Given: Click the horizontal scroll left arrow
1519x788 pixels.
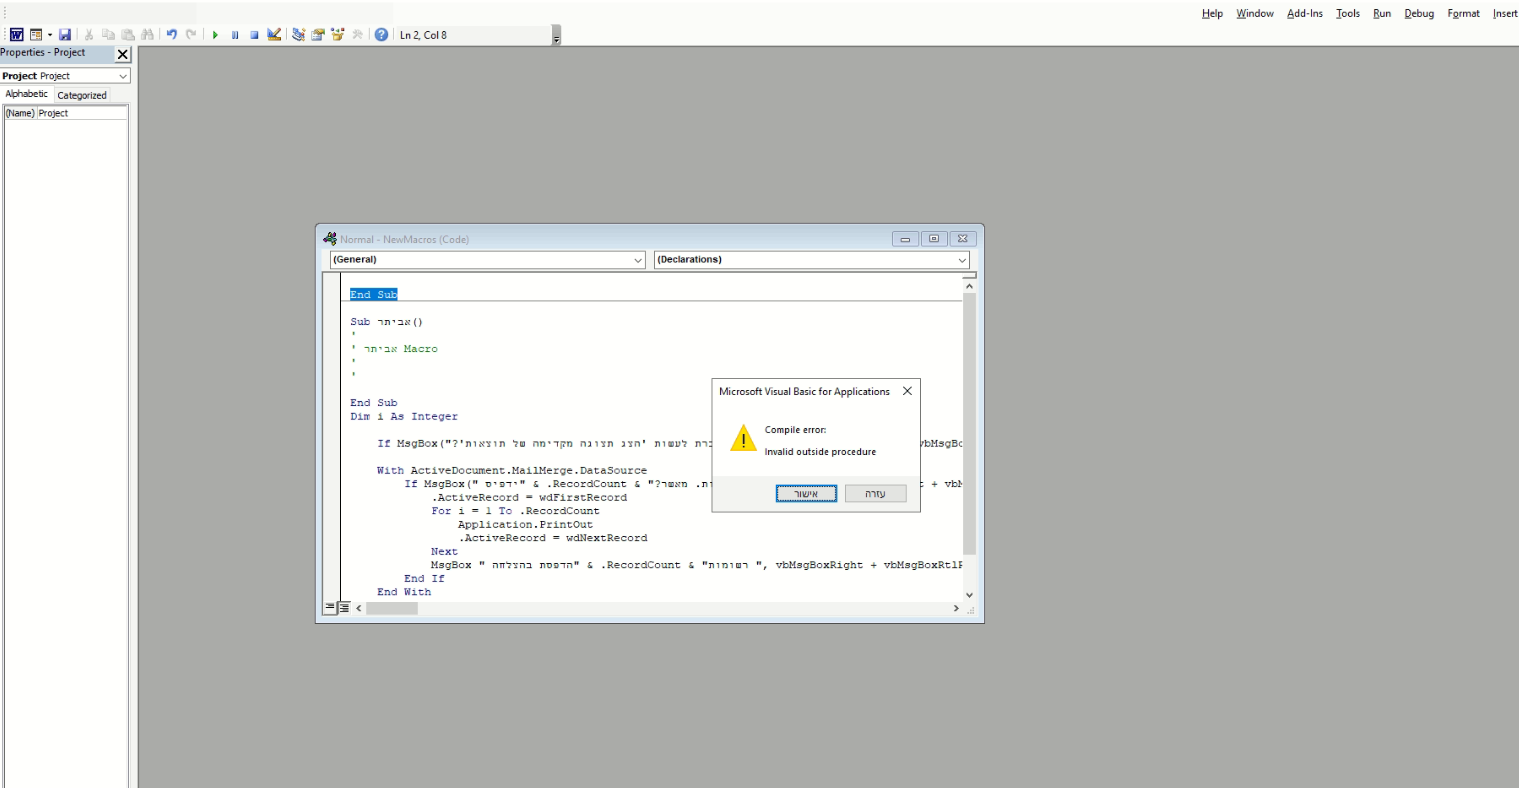Looking at the screenshot, I should (x=359, y=608).
